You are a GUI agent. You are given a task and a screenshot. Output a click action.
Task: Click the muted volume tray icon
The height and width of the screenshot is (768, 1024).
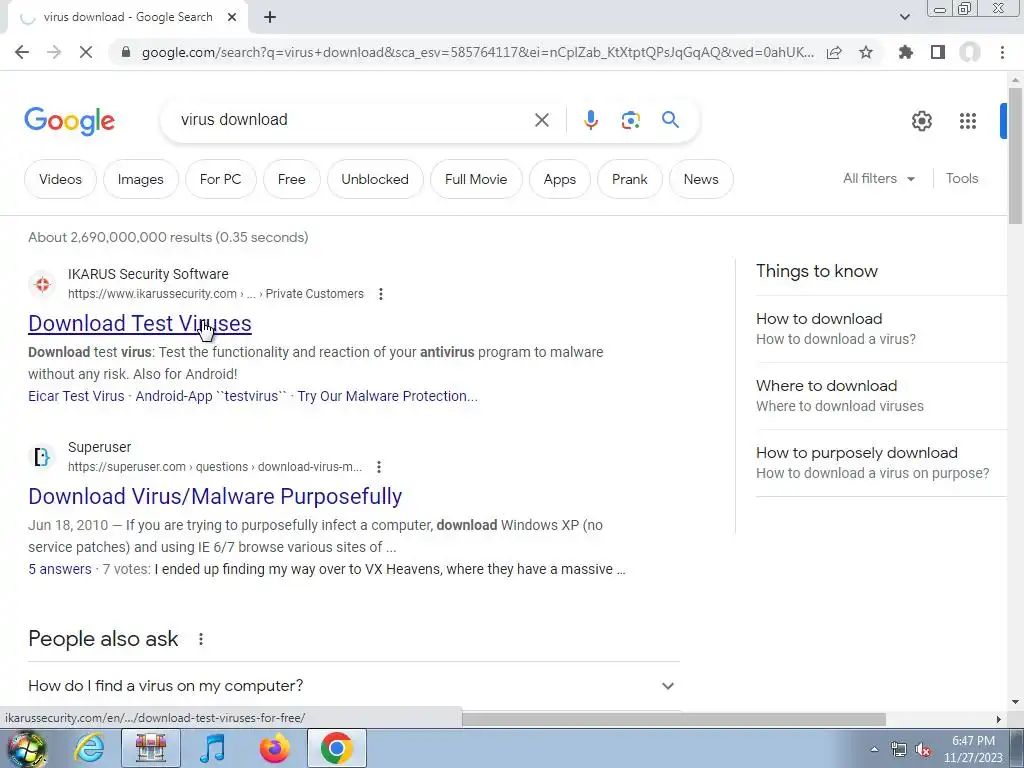923,749
